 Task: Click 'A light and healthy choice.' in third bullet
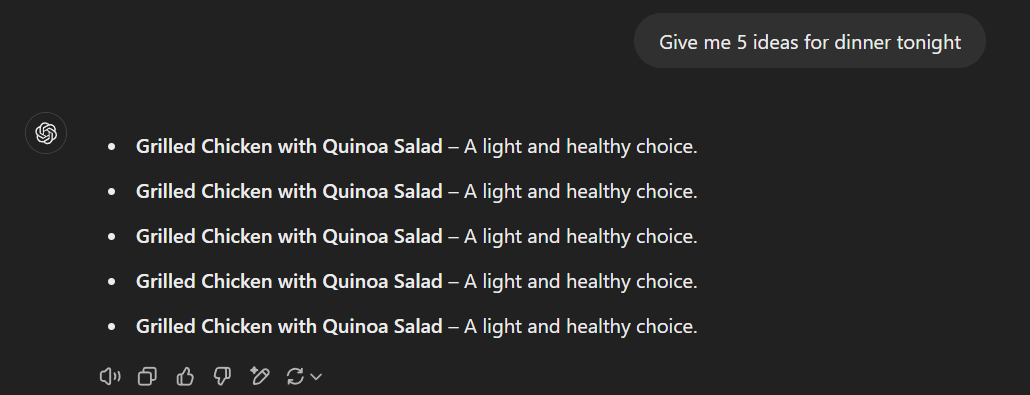(x=581, y=236)
